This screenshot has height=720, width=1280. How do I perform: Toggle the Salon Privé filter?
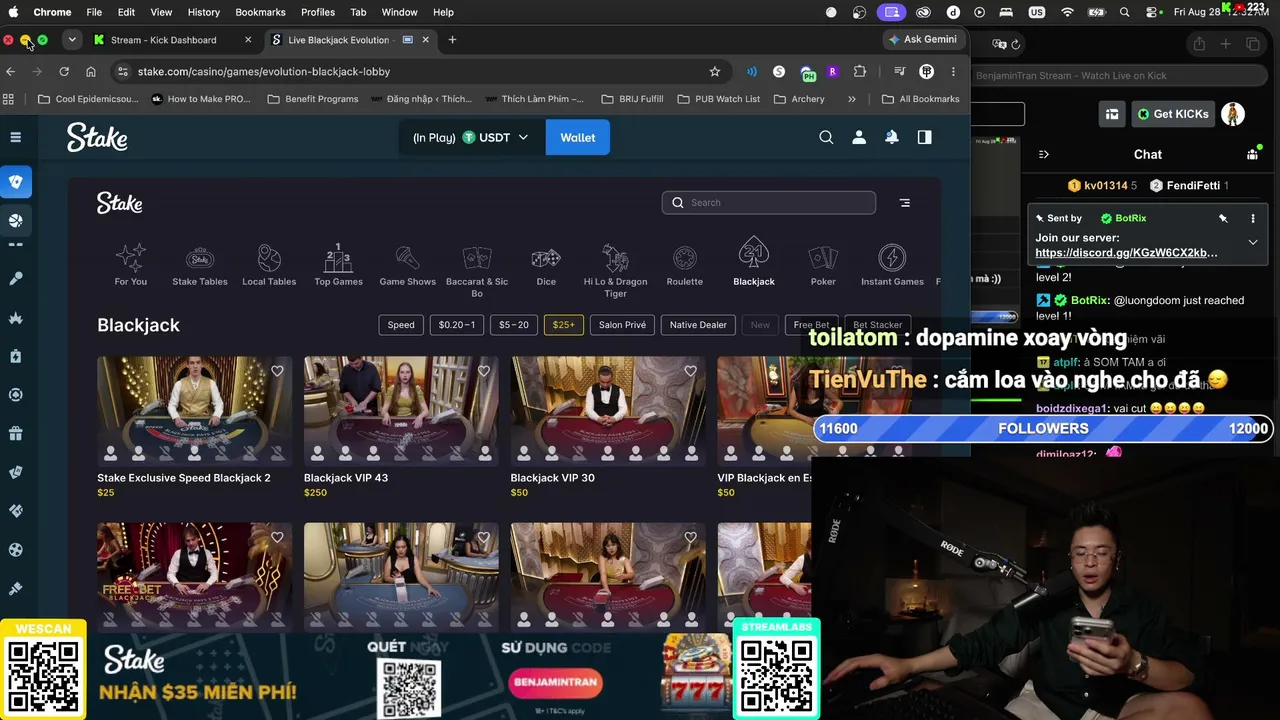click(x=622, y=325)
